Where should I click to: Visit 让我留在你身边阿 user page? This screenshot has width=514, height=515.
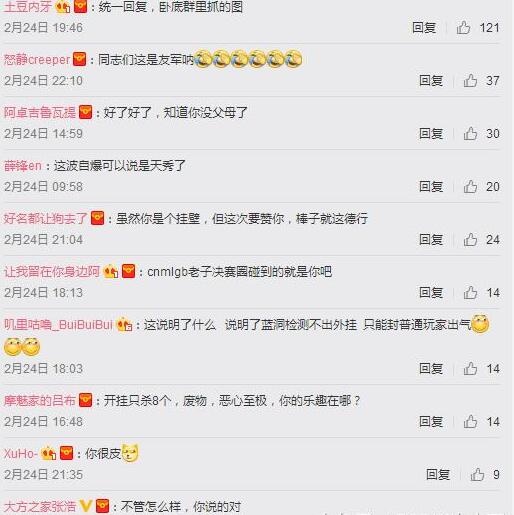click(52, 271)
